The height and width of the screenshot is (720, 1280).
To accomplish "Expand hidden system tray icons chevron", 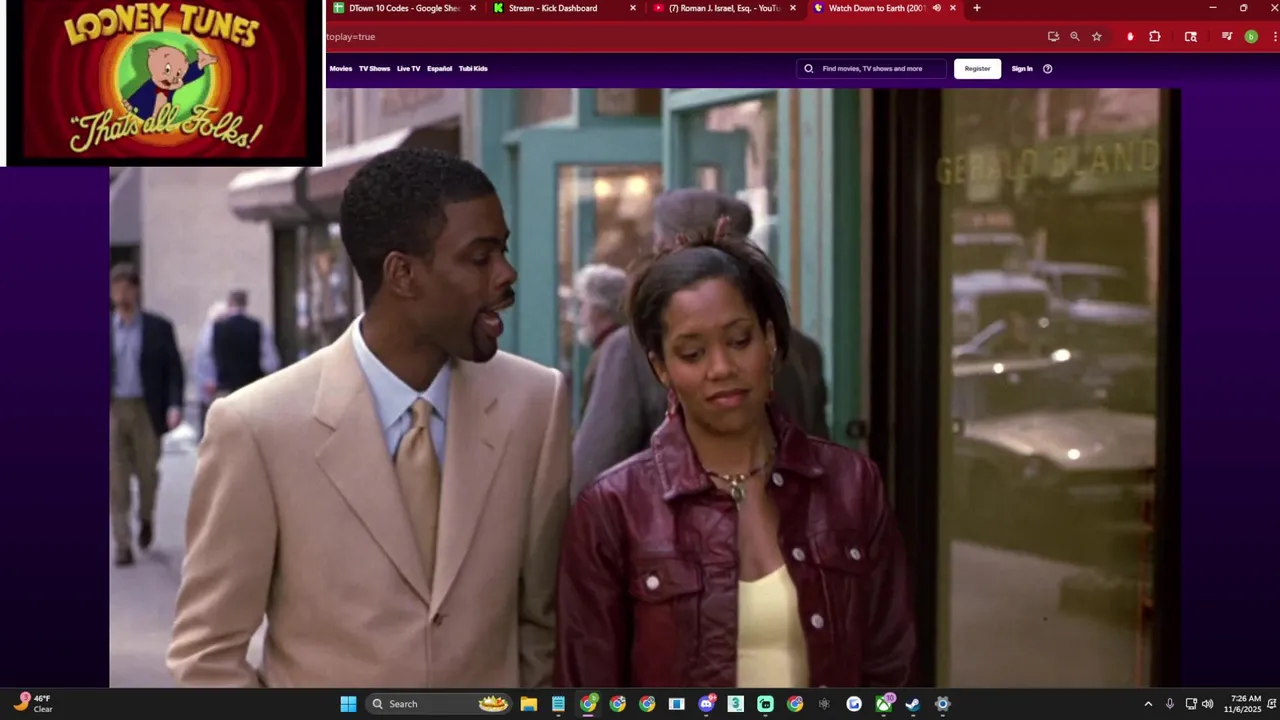I will (x=1148, y=704).
